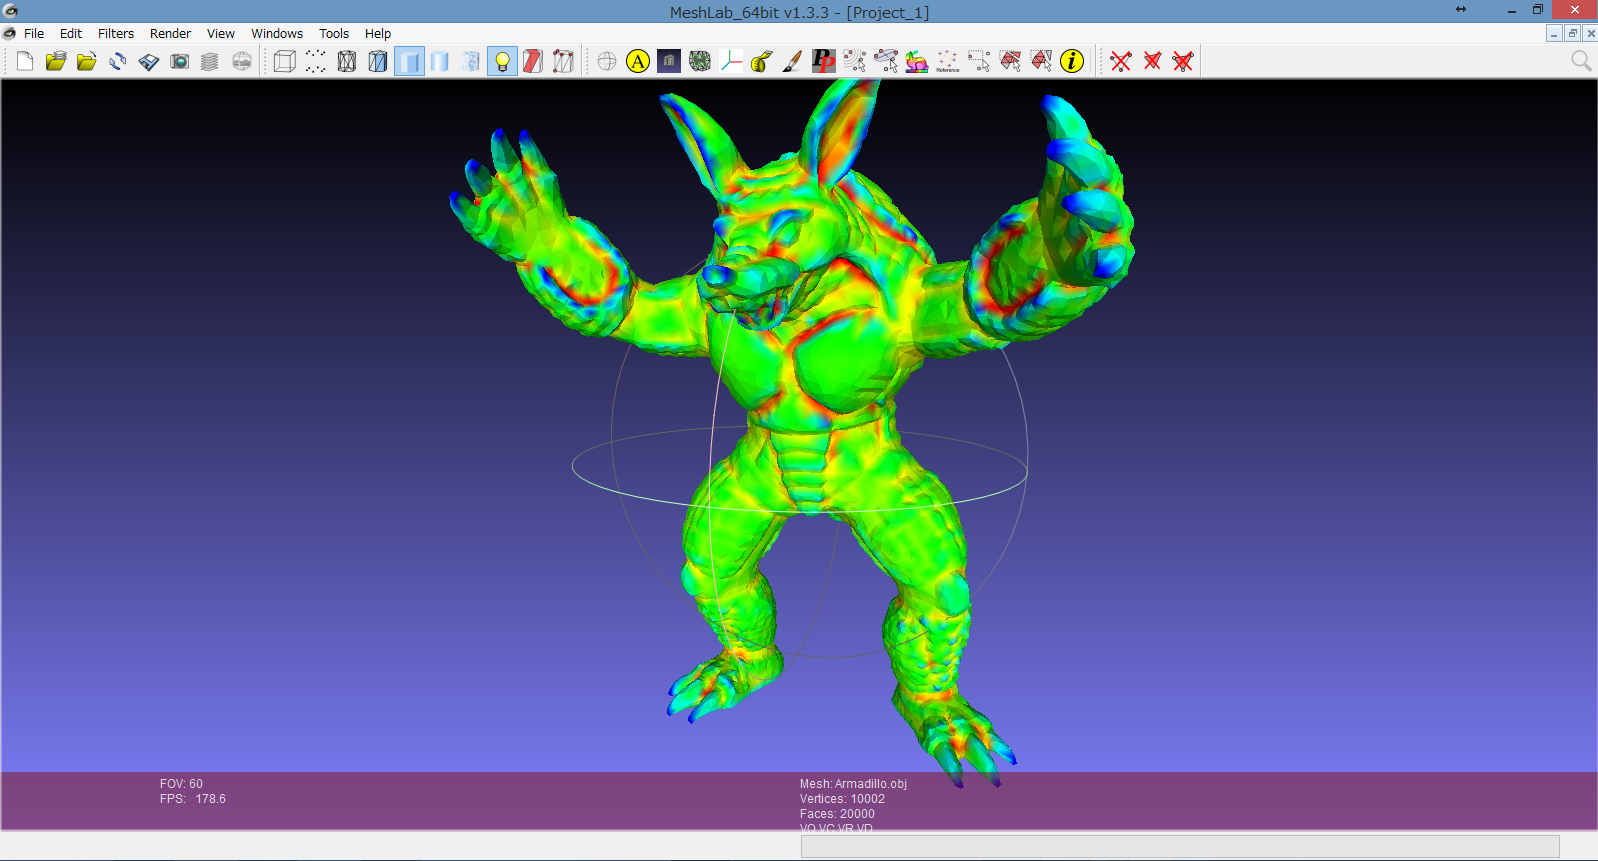This screenshot has height=861, width=1598.
Task: Open the File menu
Action: 34,33
